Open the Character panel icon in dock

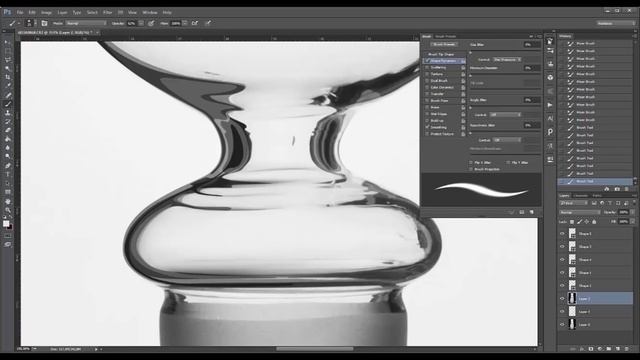(x=550, y=118)
